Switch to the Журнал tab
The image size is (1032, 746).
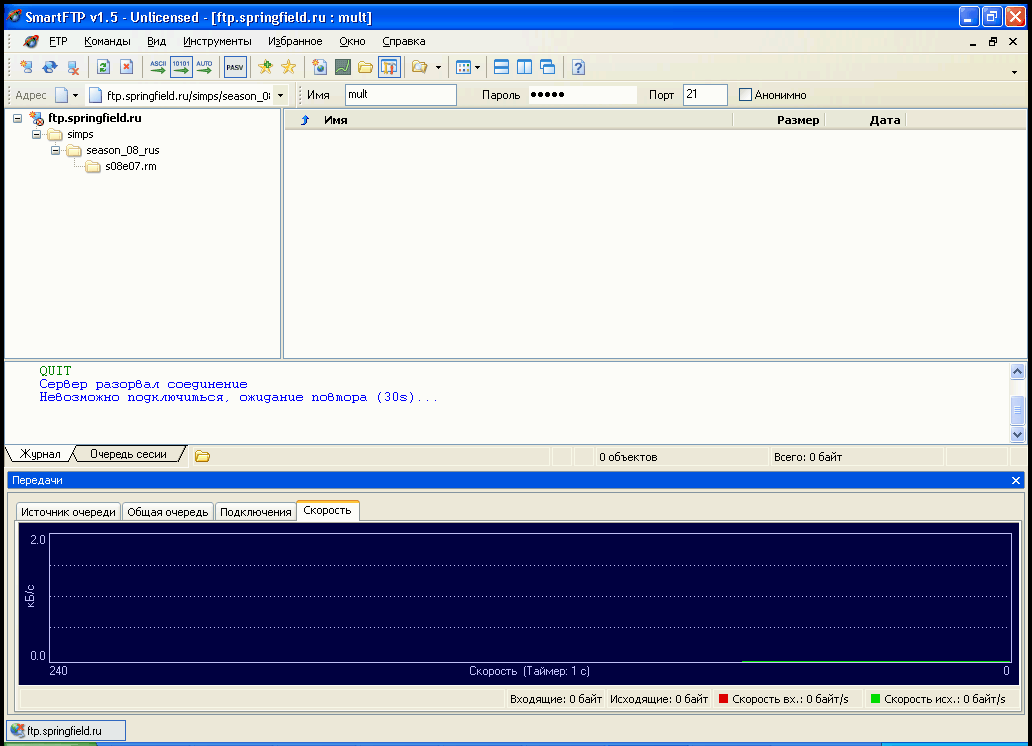pyautogui.click(x=40, y=454)
